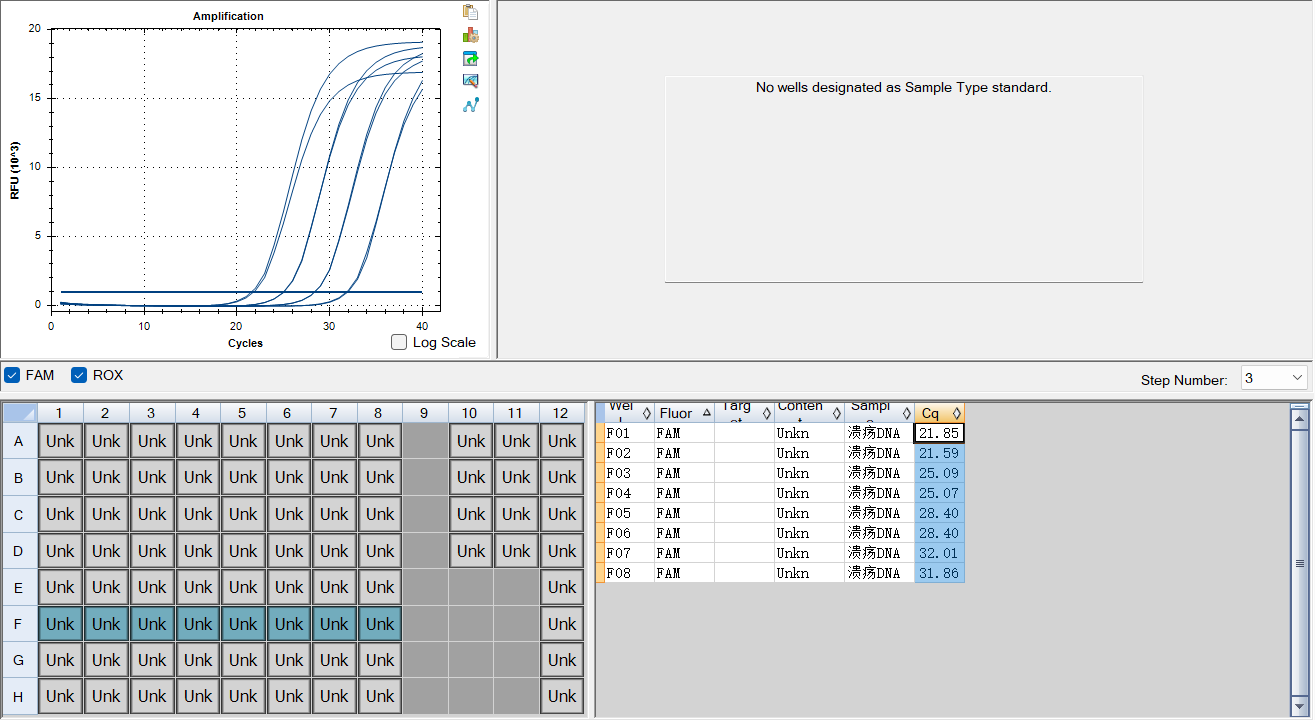Viewport: 1315px width, 720px height.
Task: Click sample name cell in F06 row
Action: pos(879,533)
